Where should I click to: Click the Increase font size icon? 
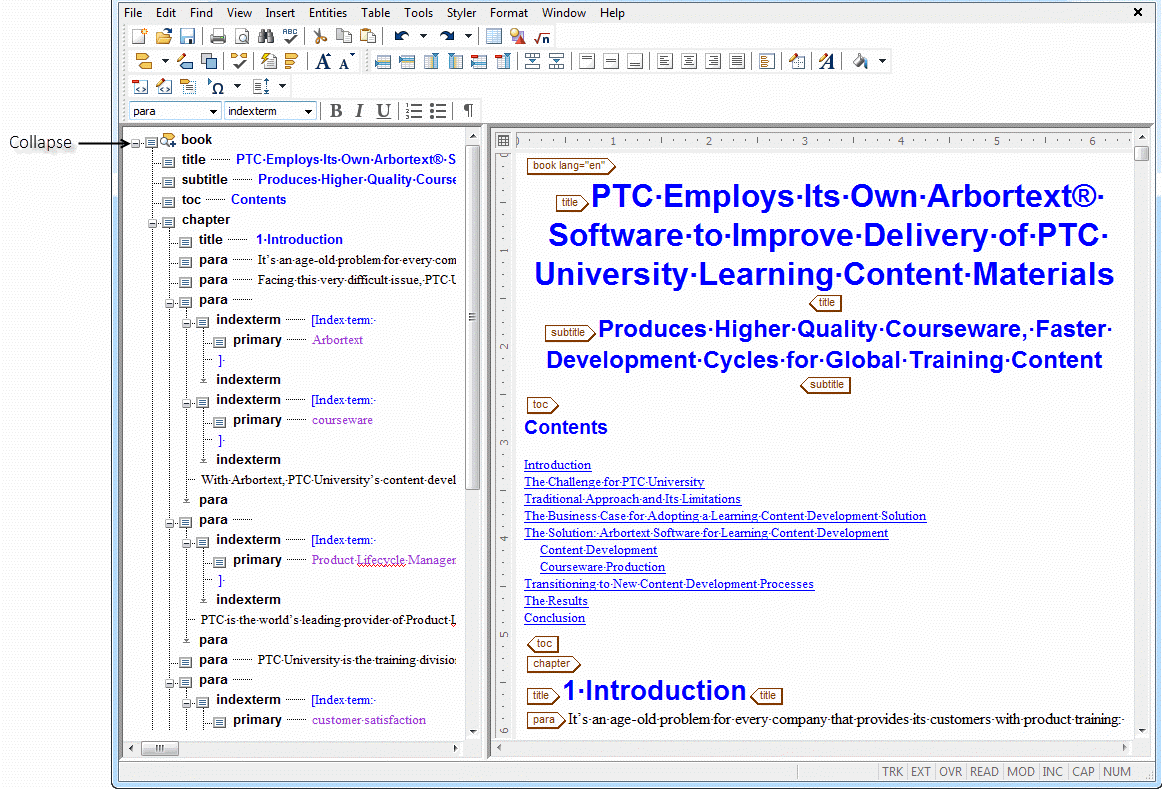point(323,61)
